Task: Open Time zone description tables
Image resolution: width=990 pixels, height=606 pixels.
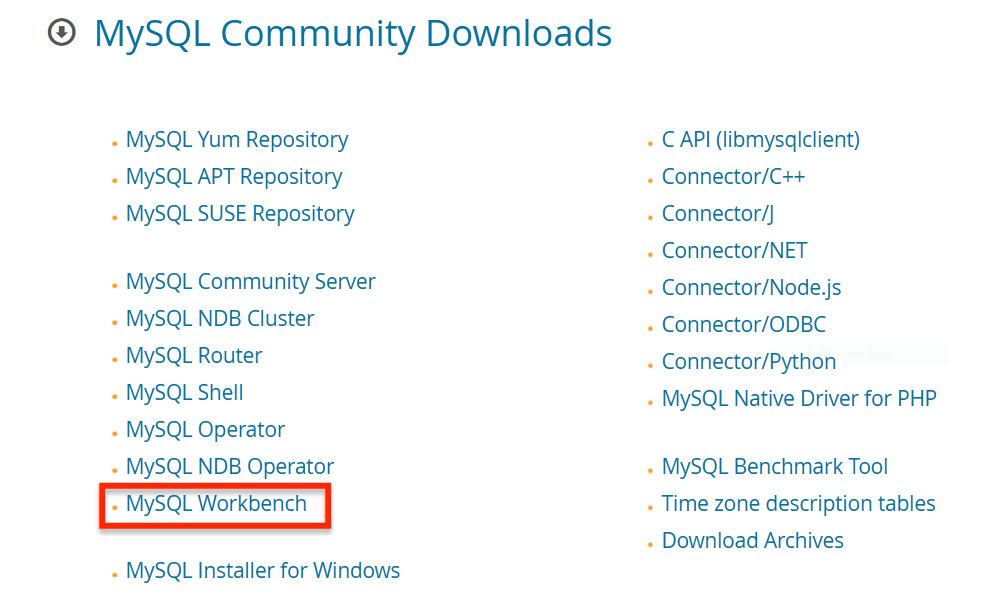Action: (x=798, y=504)
